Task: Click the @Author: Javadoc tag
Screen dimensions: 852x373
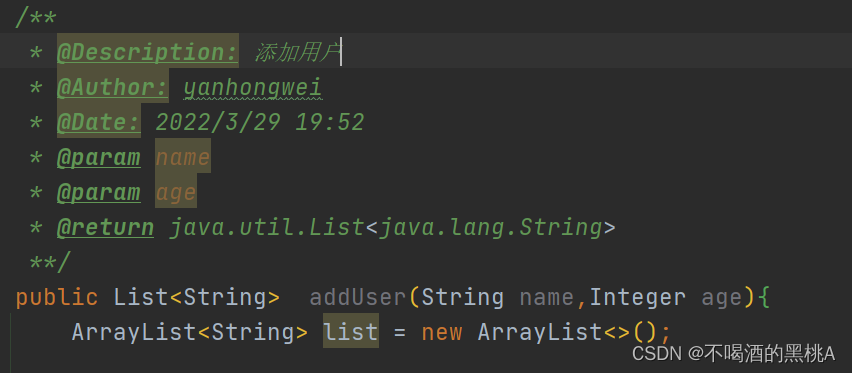Action: click(x=113, y=88)
